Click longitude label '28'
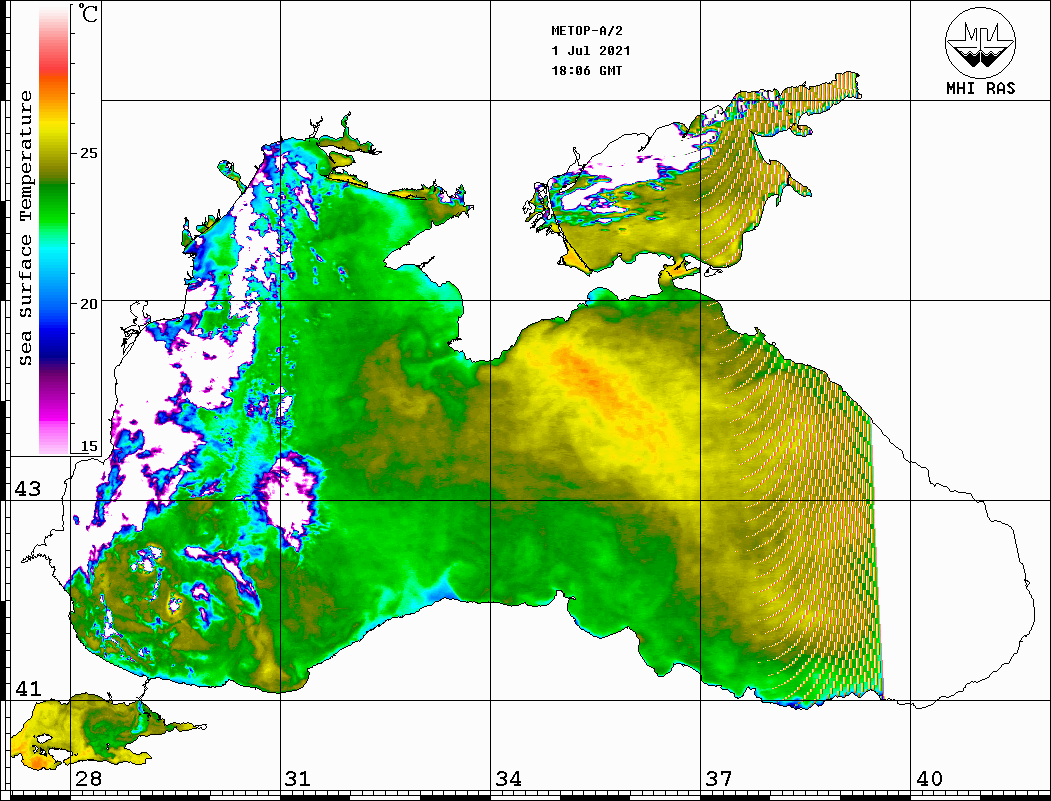Viewport: 1051px width, 801px height. click(88, 778)
